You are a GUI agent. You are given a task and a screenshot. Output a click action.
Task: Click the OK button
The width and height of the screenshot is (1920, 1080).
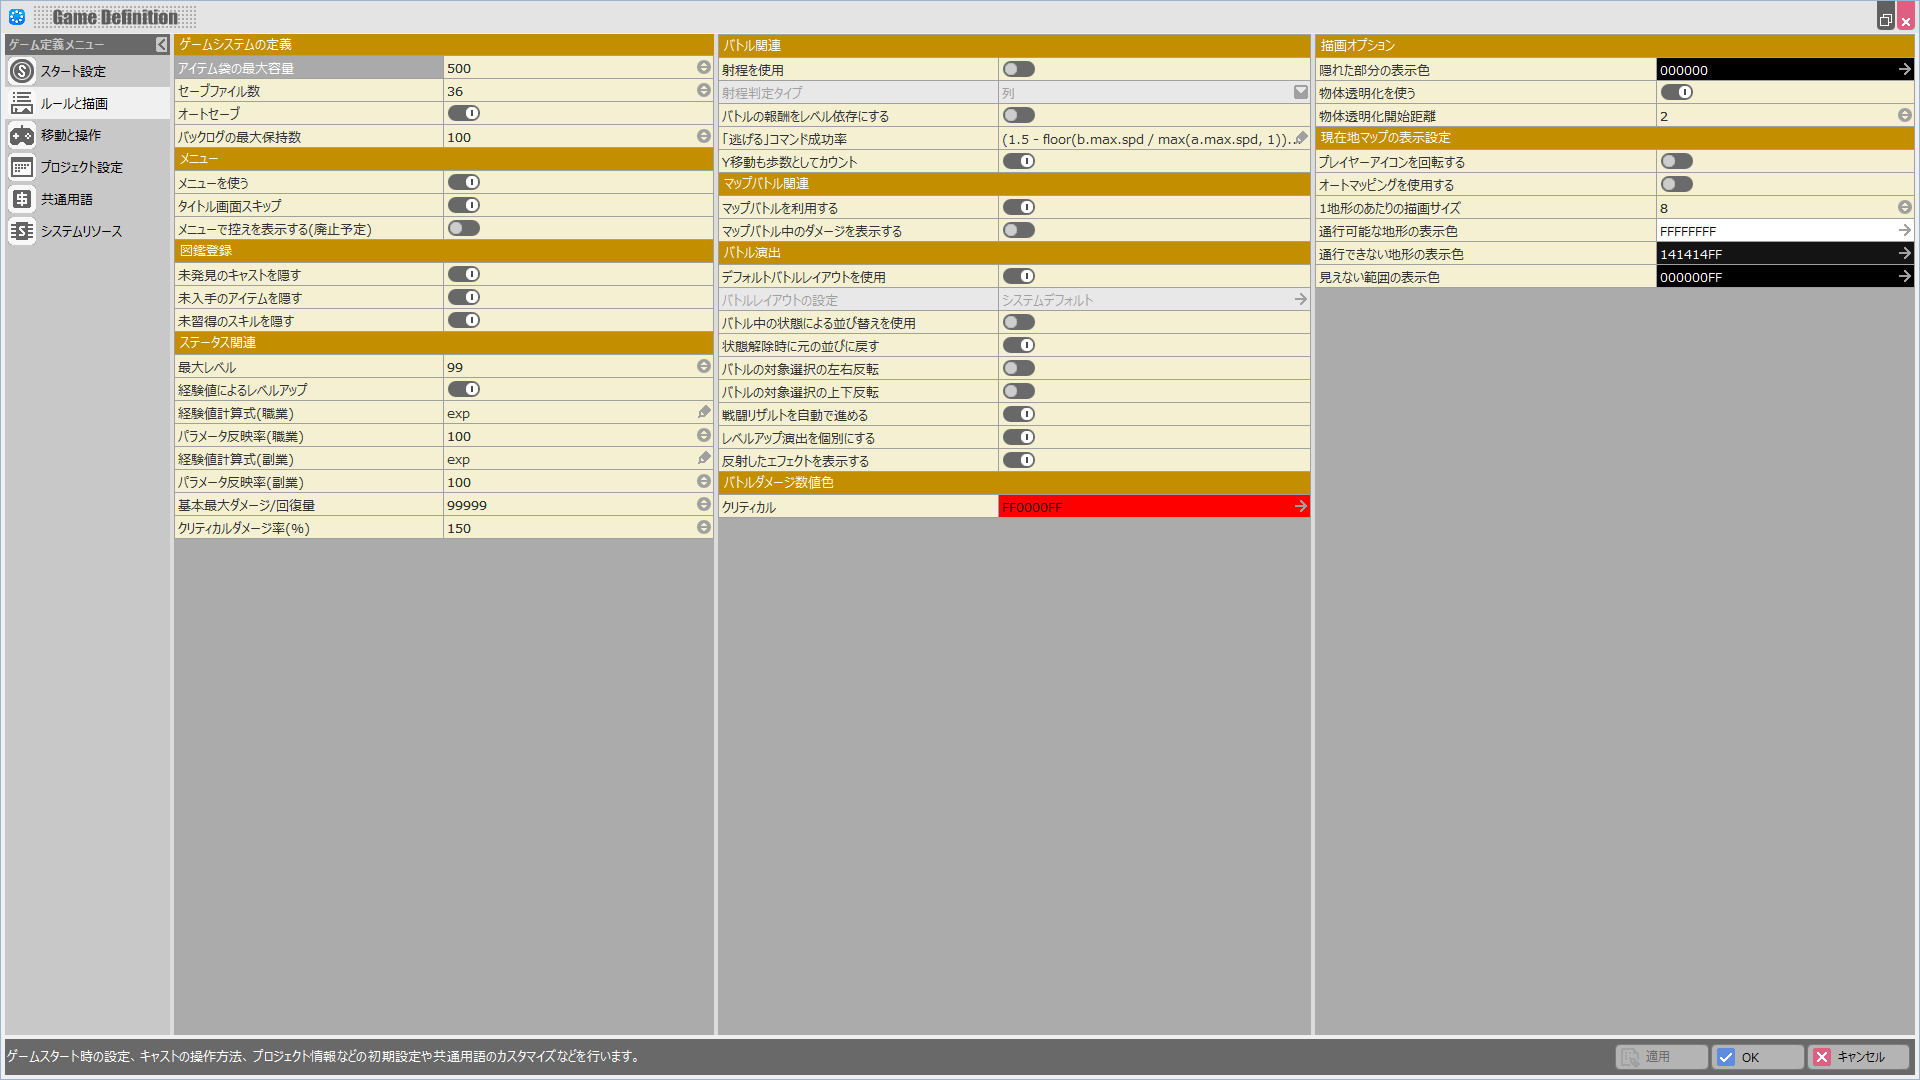(1757, 1057)
